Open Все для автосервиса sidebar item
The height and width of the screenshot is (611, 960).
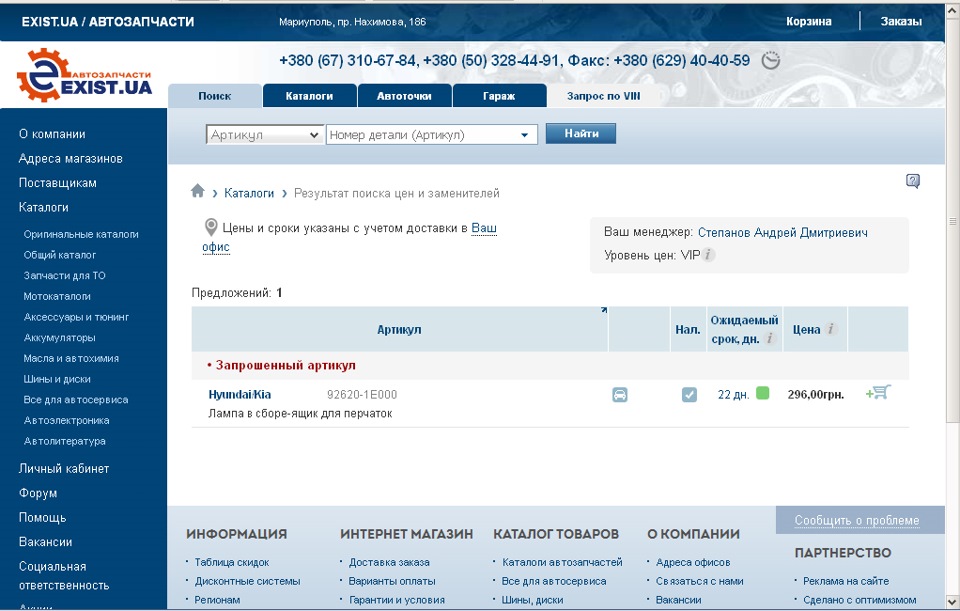tap(76, 400)
